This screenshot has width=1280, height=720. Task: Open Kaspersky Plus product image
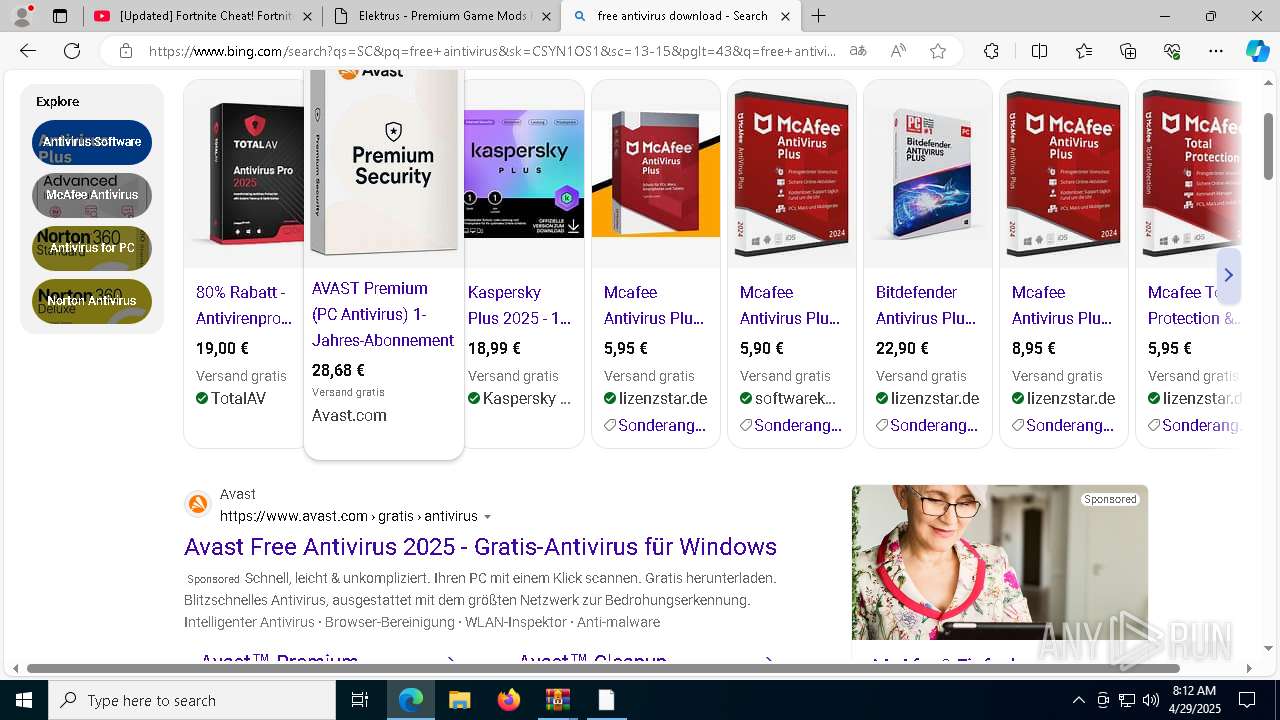pyautogui.click(x=524, y=174)
